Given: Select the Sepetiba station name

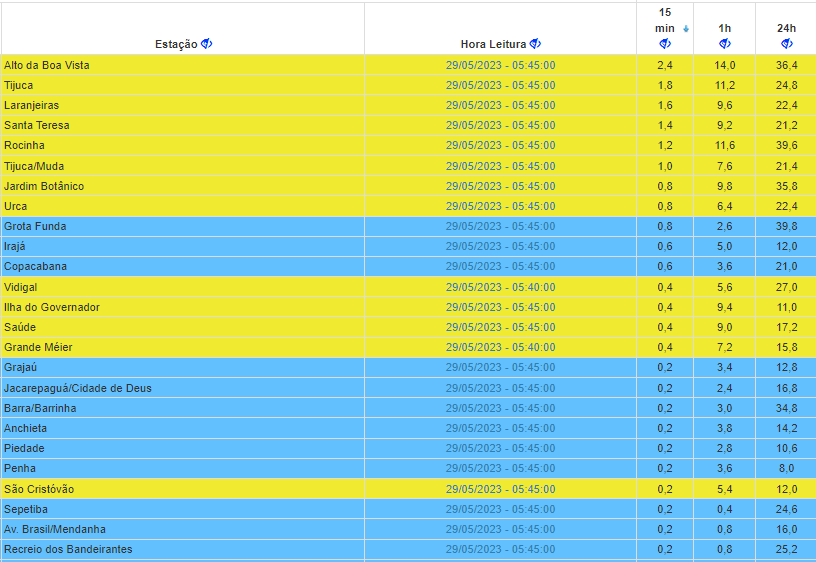Looking at the screenshot, I should click(x=26, y=509).
